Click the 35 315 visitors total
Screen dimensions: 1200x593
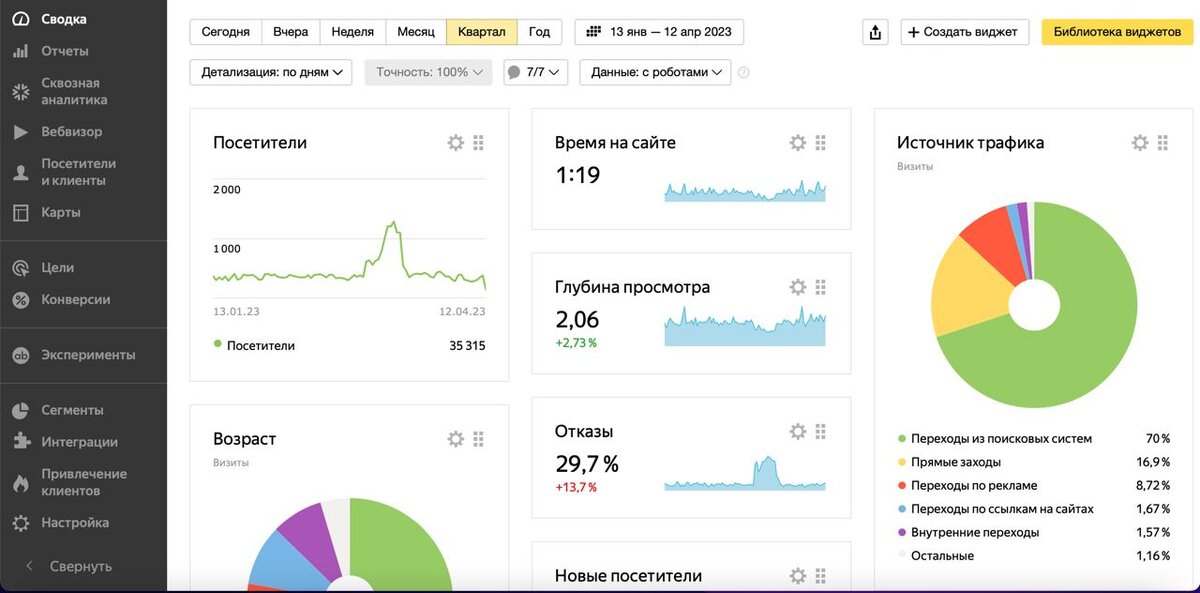467,345
